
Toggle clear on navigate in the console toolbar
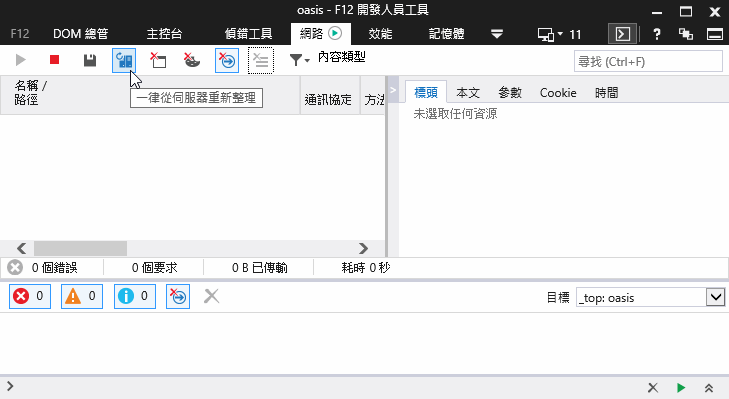tap(178, 296)
